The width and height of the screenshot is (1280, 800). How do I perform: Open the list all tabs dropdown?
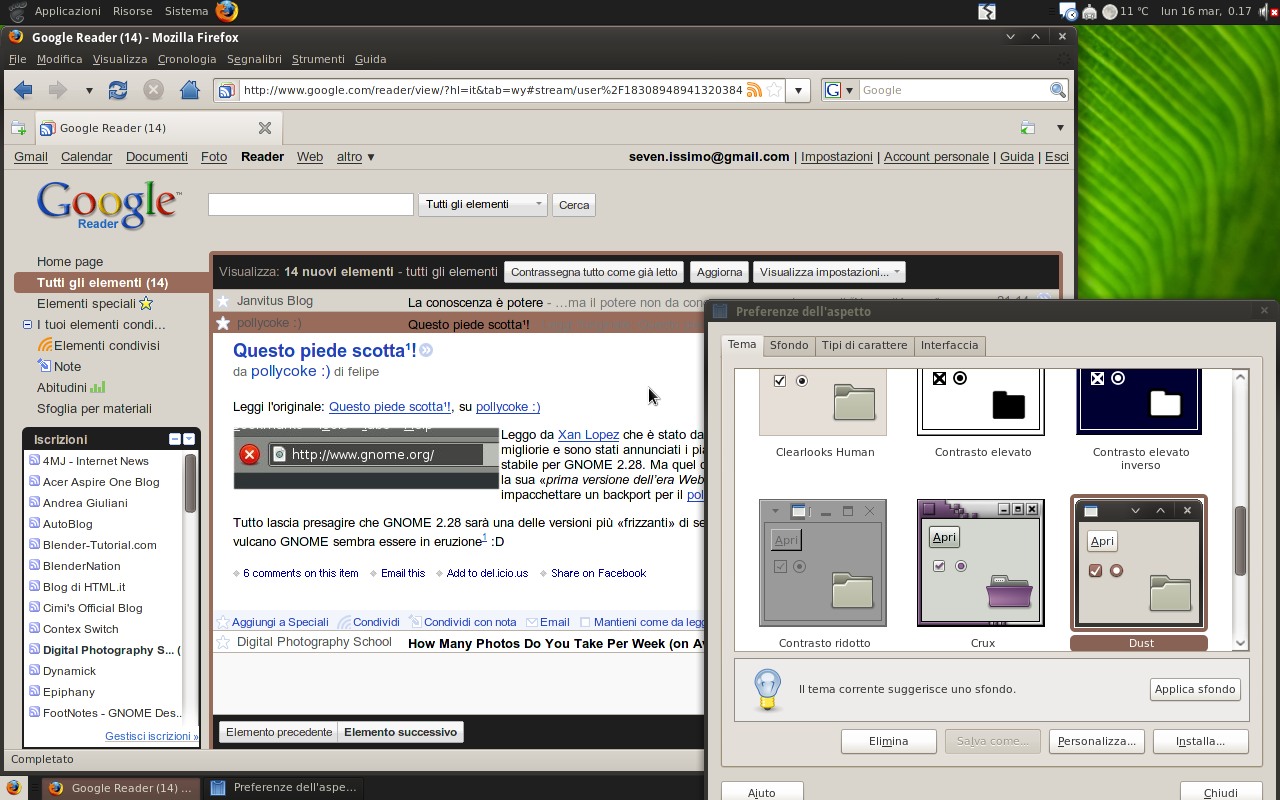coord(1060,128)
